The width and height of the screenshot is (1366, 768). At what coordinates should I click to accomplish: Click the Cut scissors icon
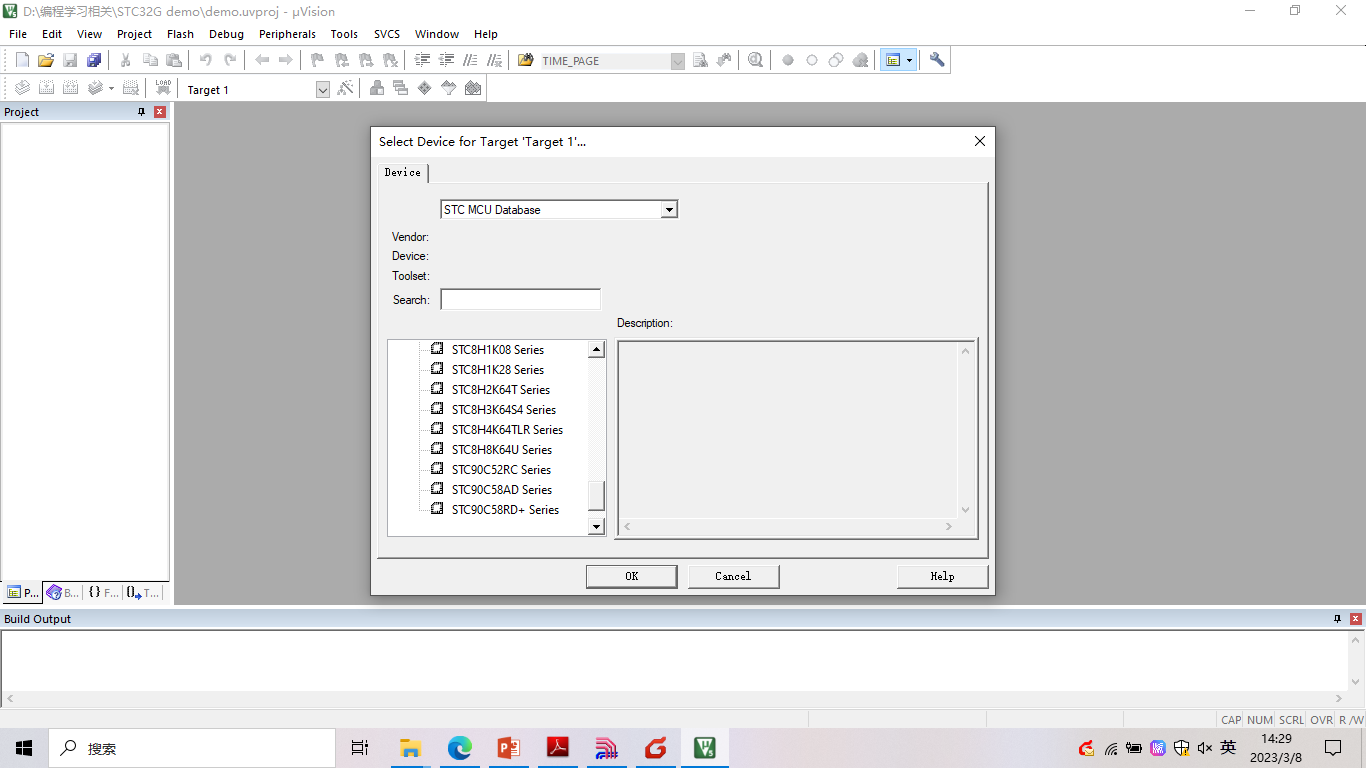tap(126, 60)
